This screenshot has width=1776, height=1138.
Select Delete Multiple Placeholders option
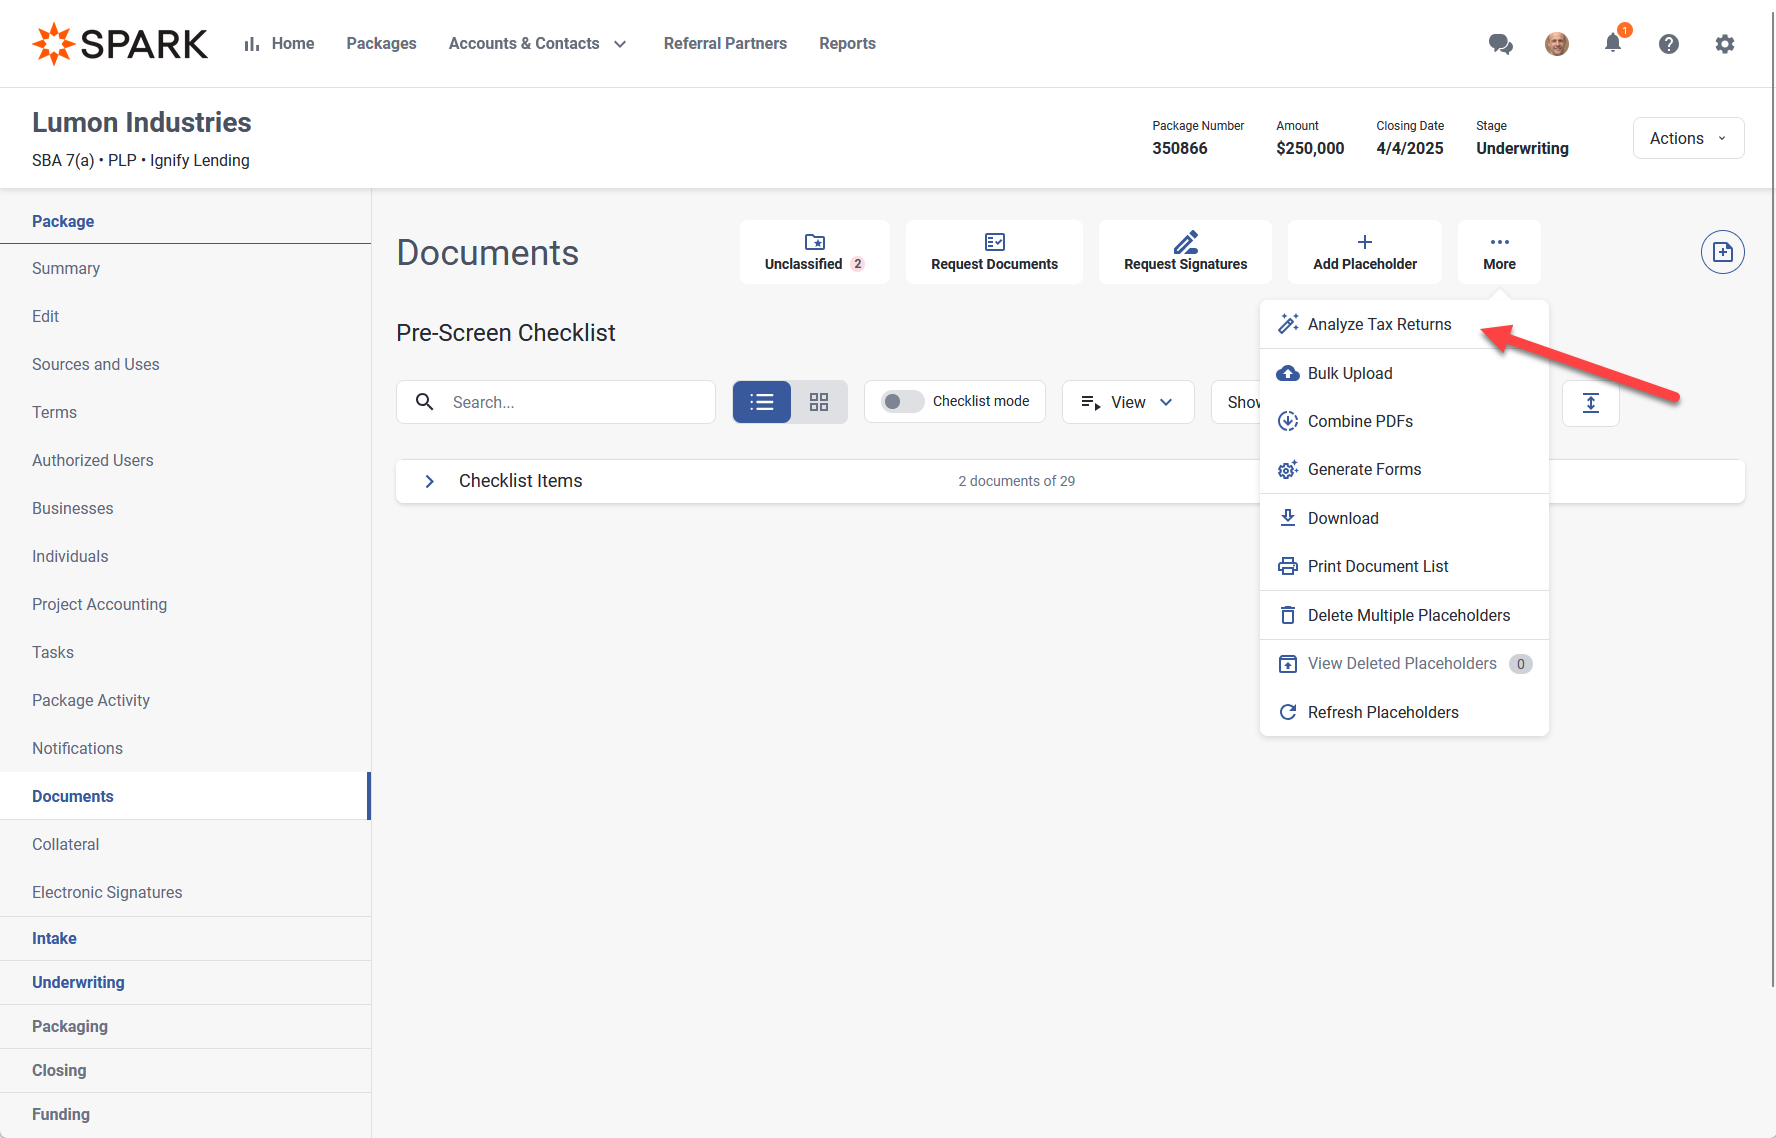pyautogui.click(x=1404, y=615)
